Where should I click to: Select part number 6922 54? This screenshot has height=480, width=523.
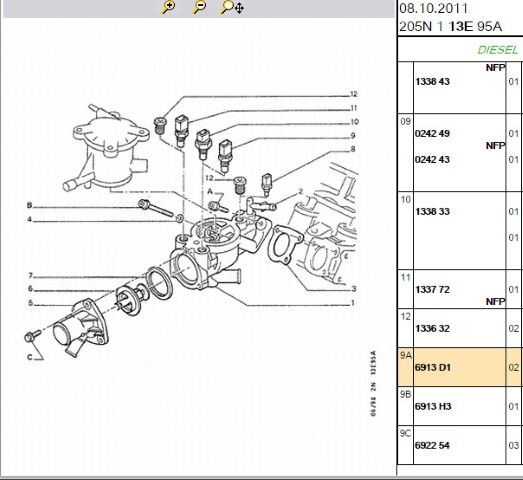[432, 446]
